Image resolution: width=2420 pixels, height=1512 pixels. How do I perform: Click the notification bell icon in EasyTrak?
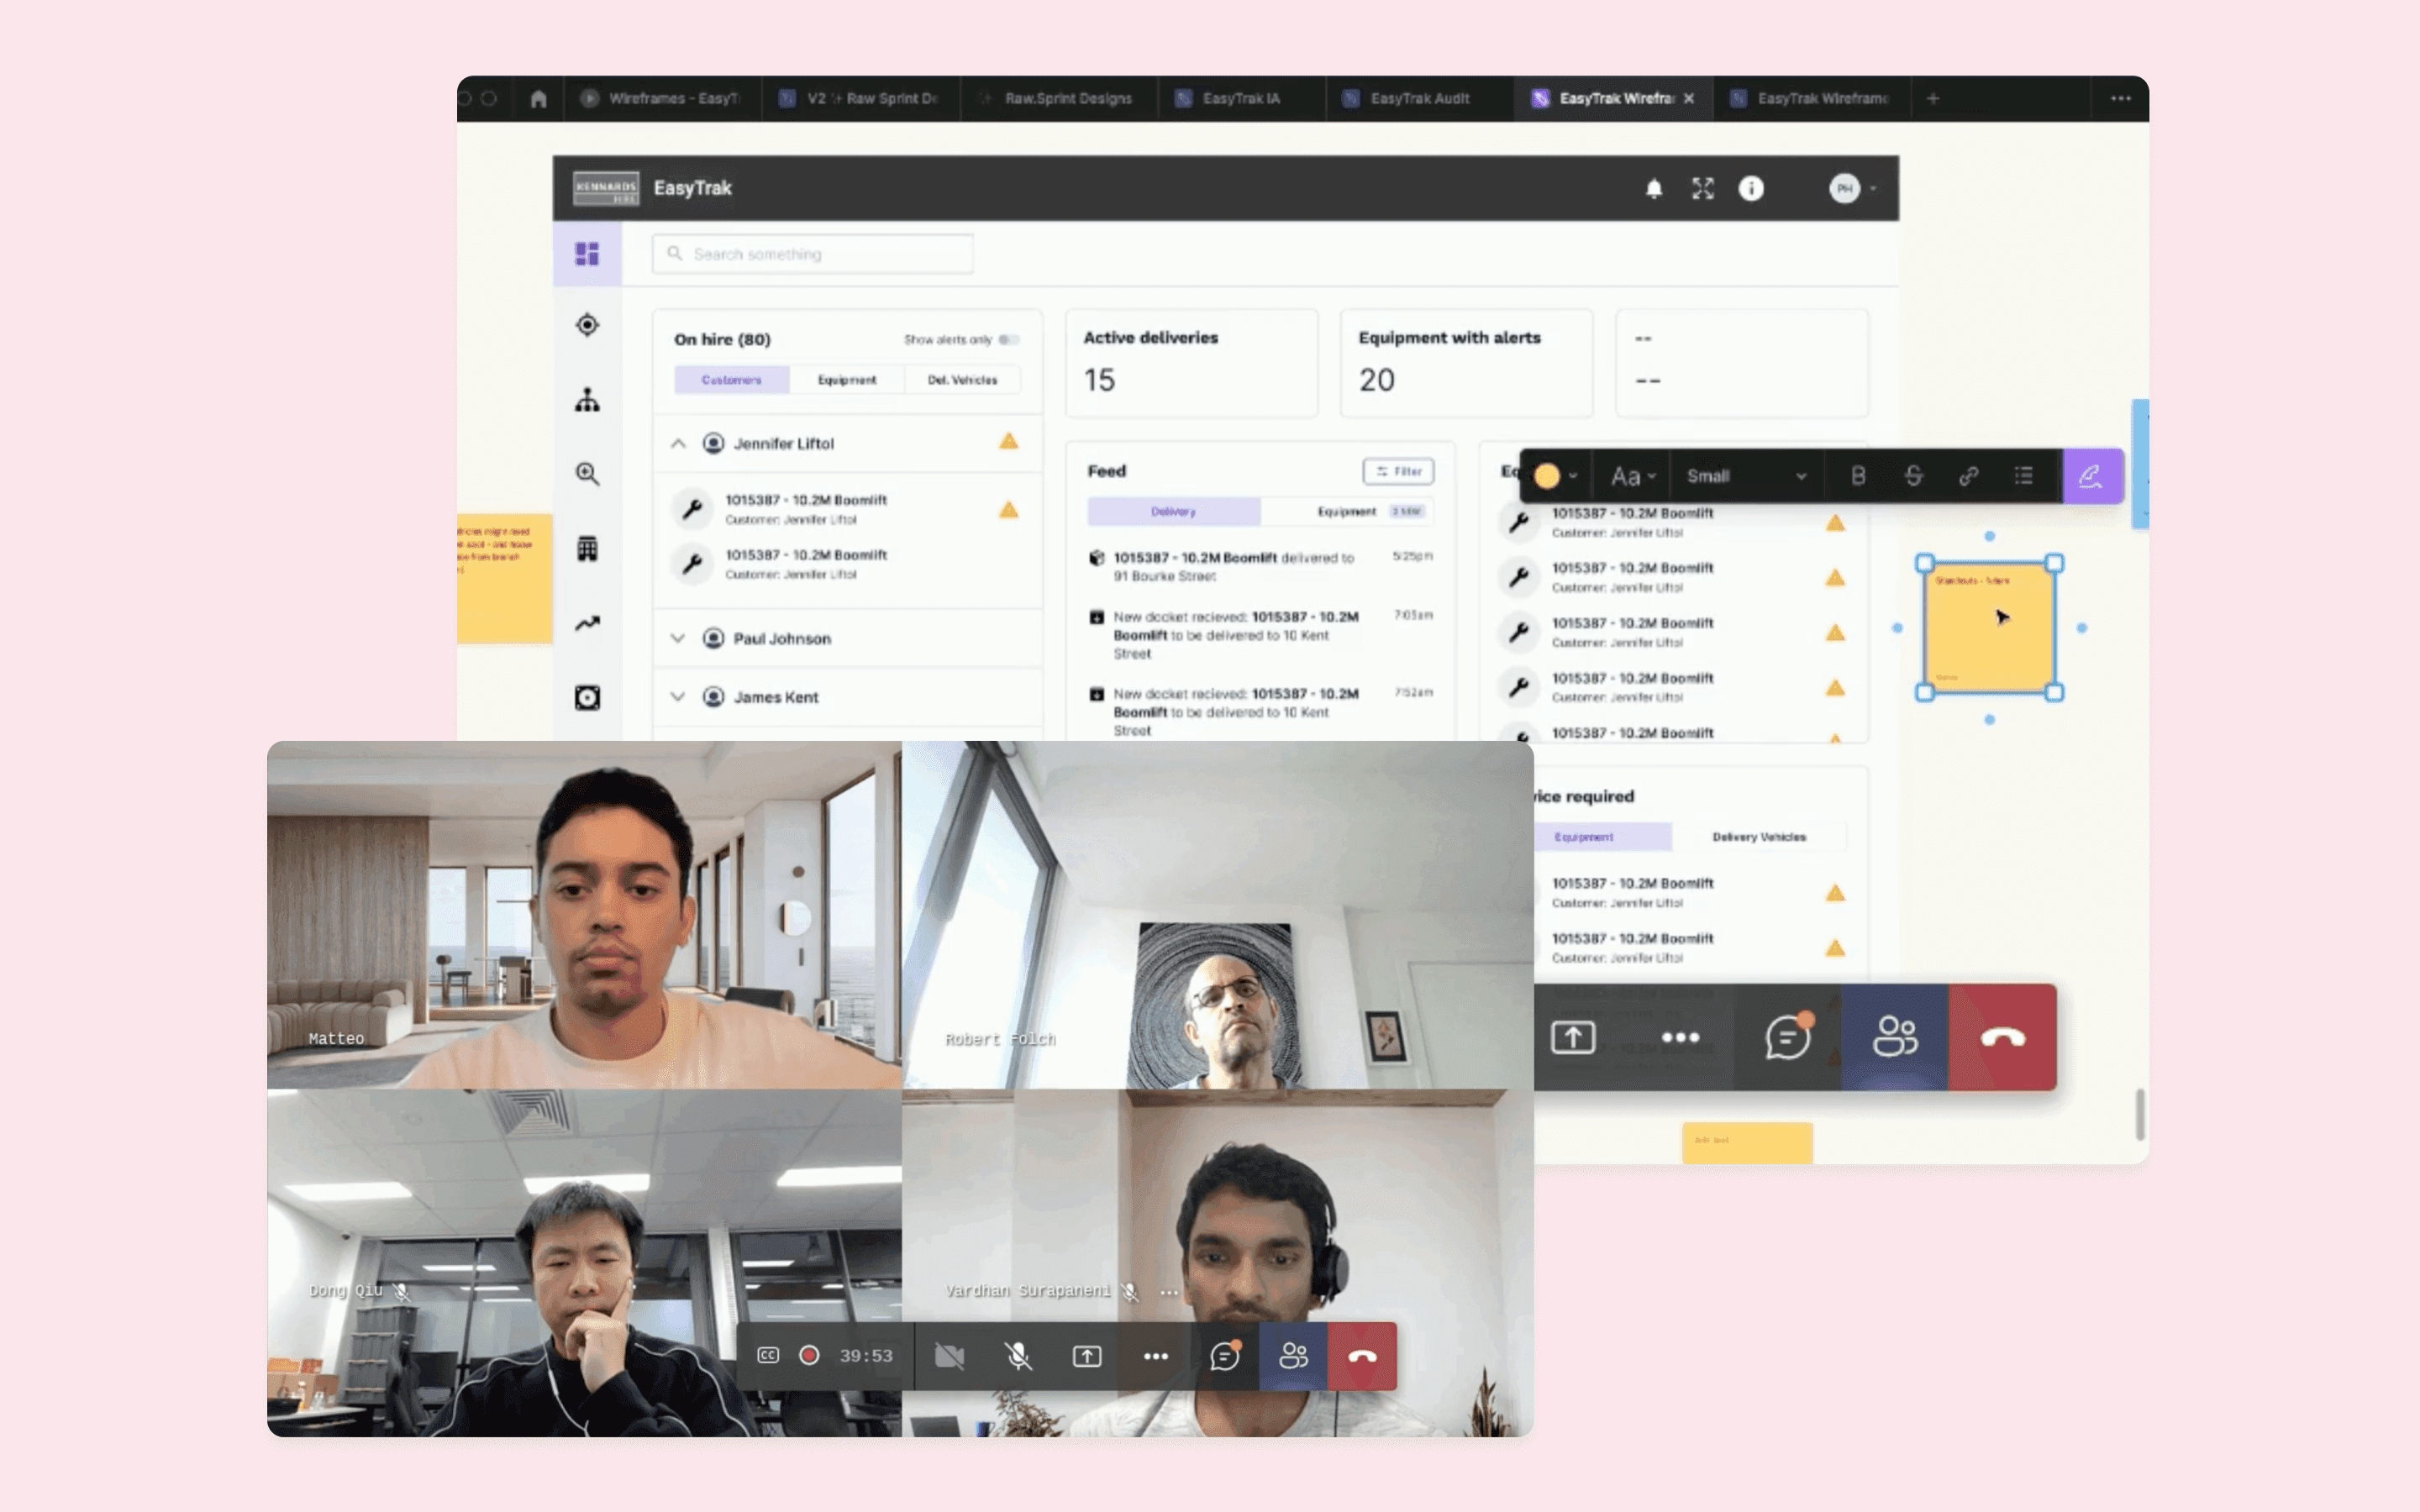point(1654,188)
